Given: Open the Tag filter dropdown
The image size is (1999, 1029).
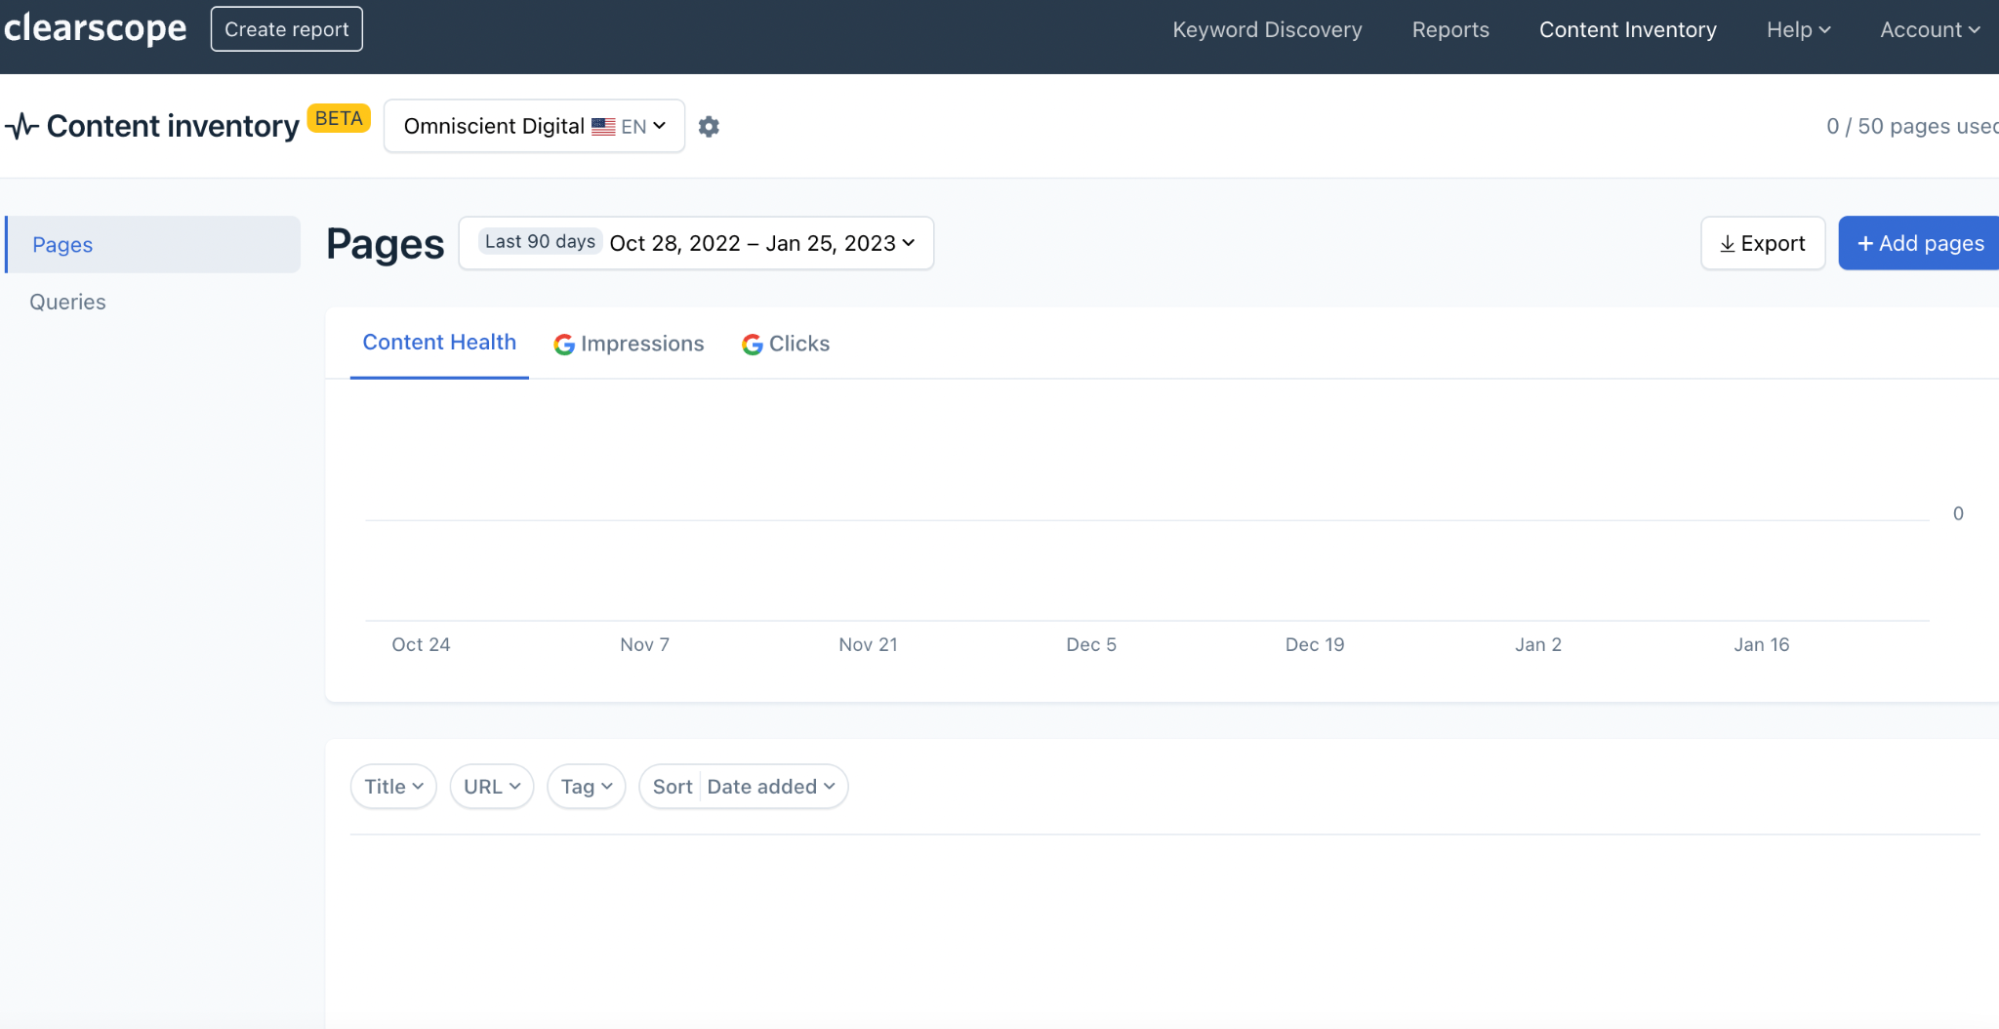Looking at the screenshot, I should (x=586, y=786).
